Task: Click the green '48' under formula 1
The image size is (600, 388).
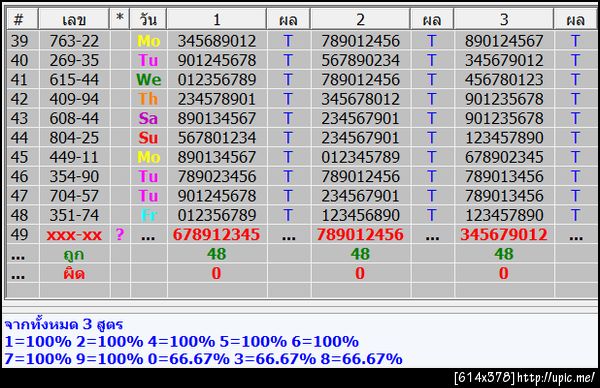Action: (217, 254)
